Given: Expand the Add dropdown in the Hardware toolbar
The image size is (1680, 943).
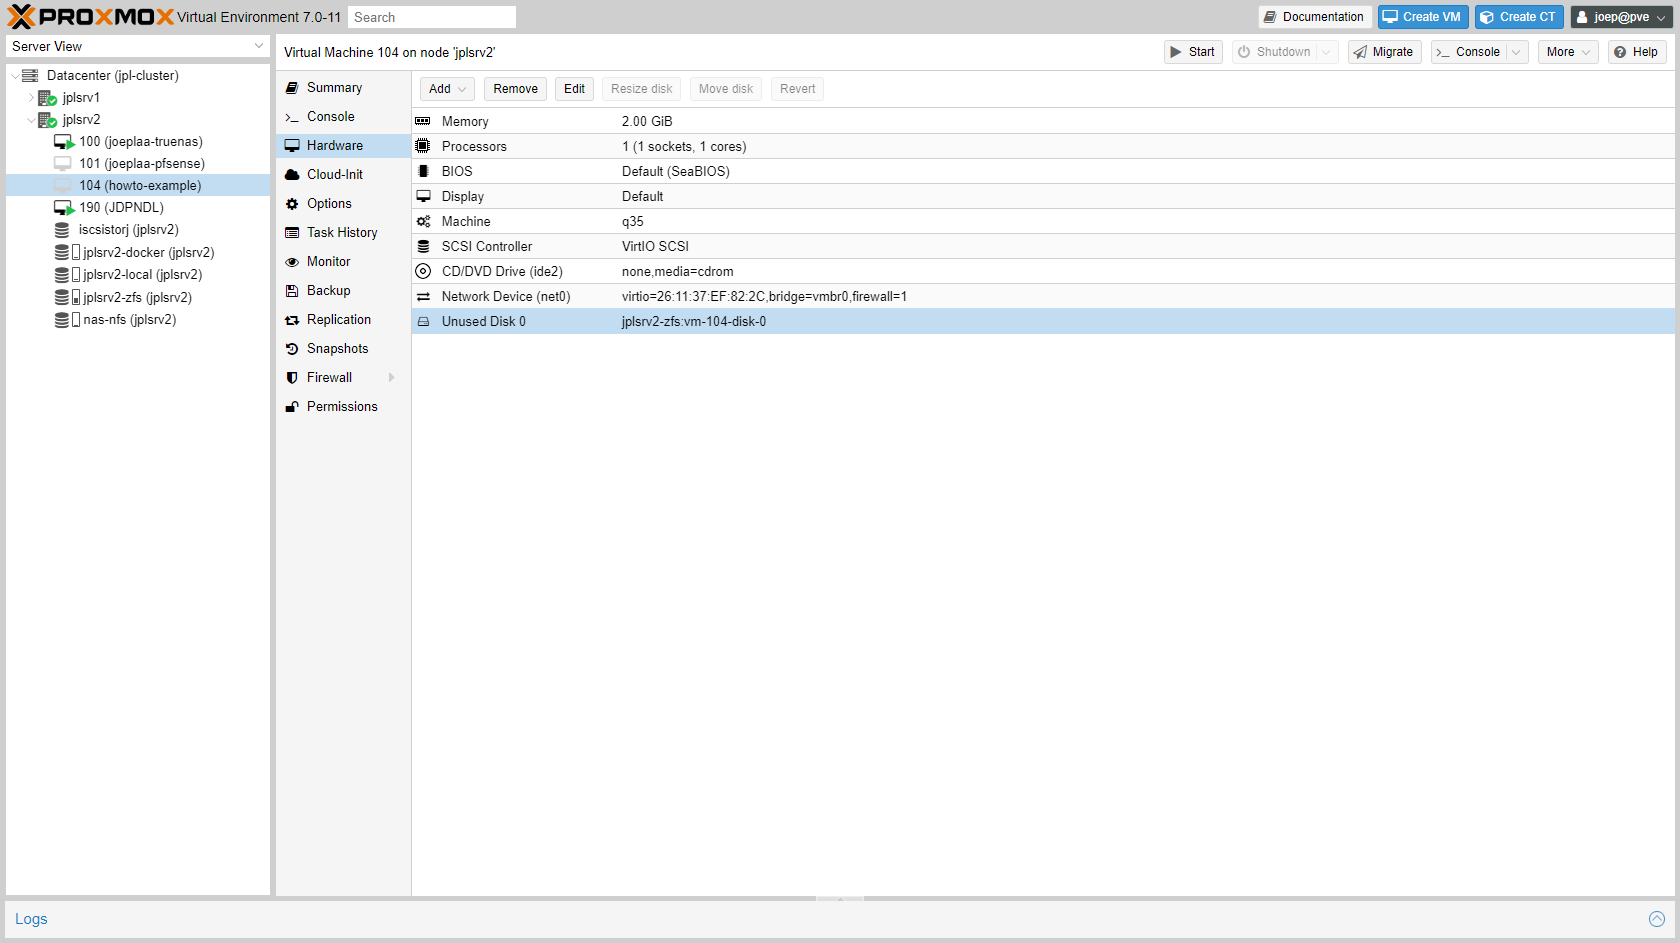Looking at the screenshot, I should click(446, 88).
